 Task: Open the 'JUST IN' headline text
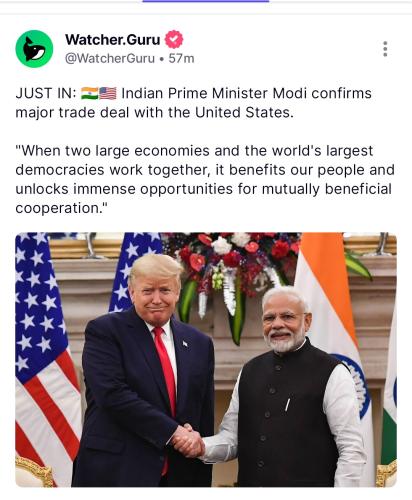coord(193,103)
